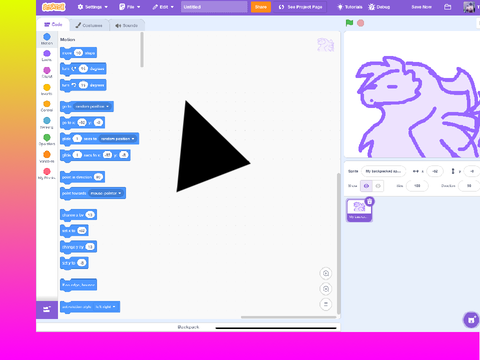Open the Settings menu

[x=93, y=7]
